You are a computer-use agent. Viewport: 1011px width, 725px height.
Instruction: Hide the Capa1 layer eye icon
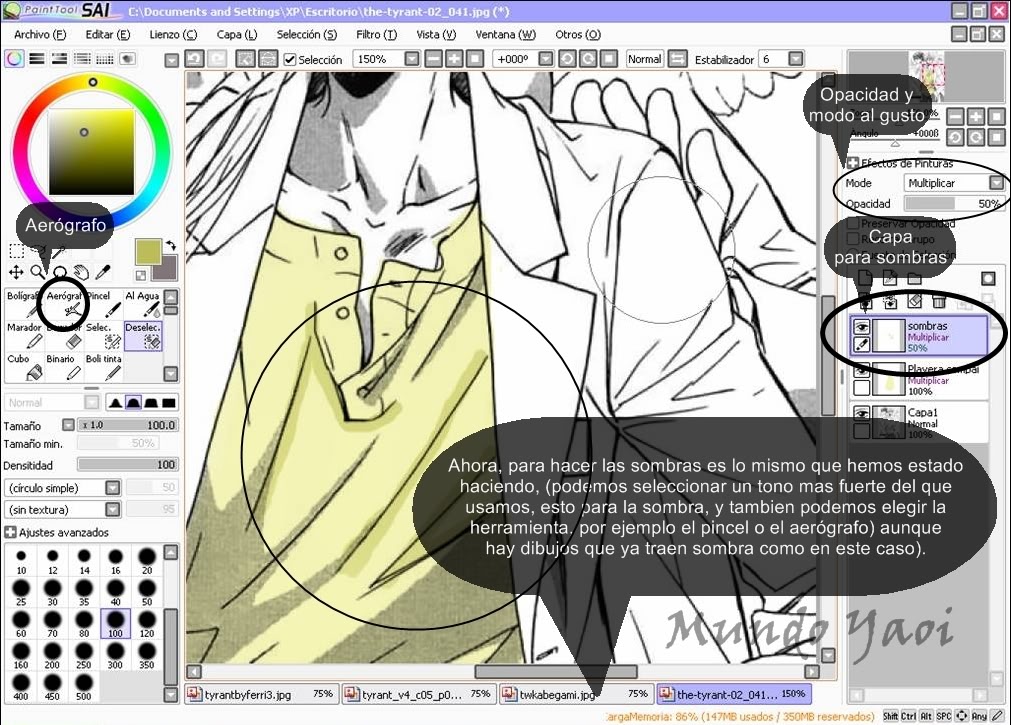click(x=861, y=413)
